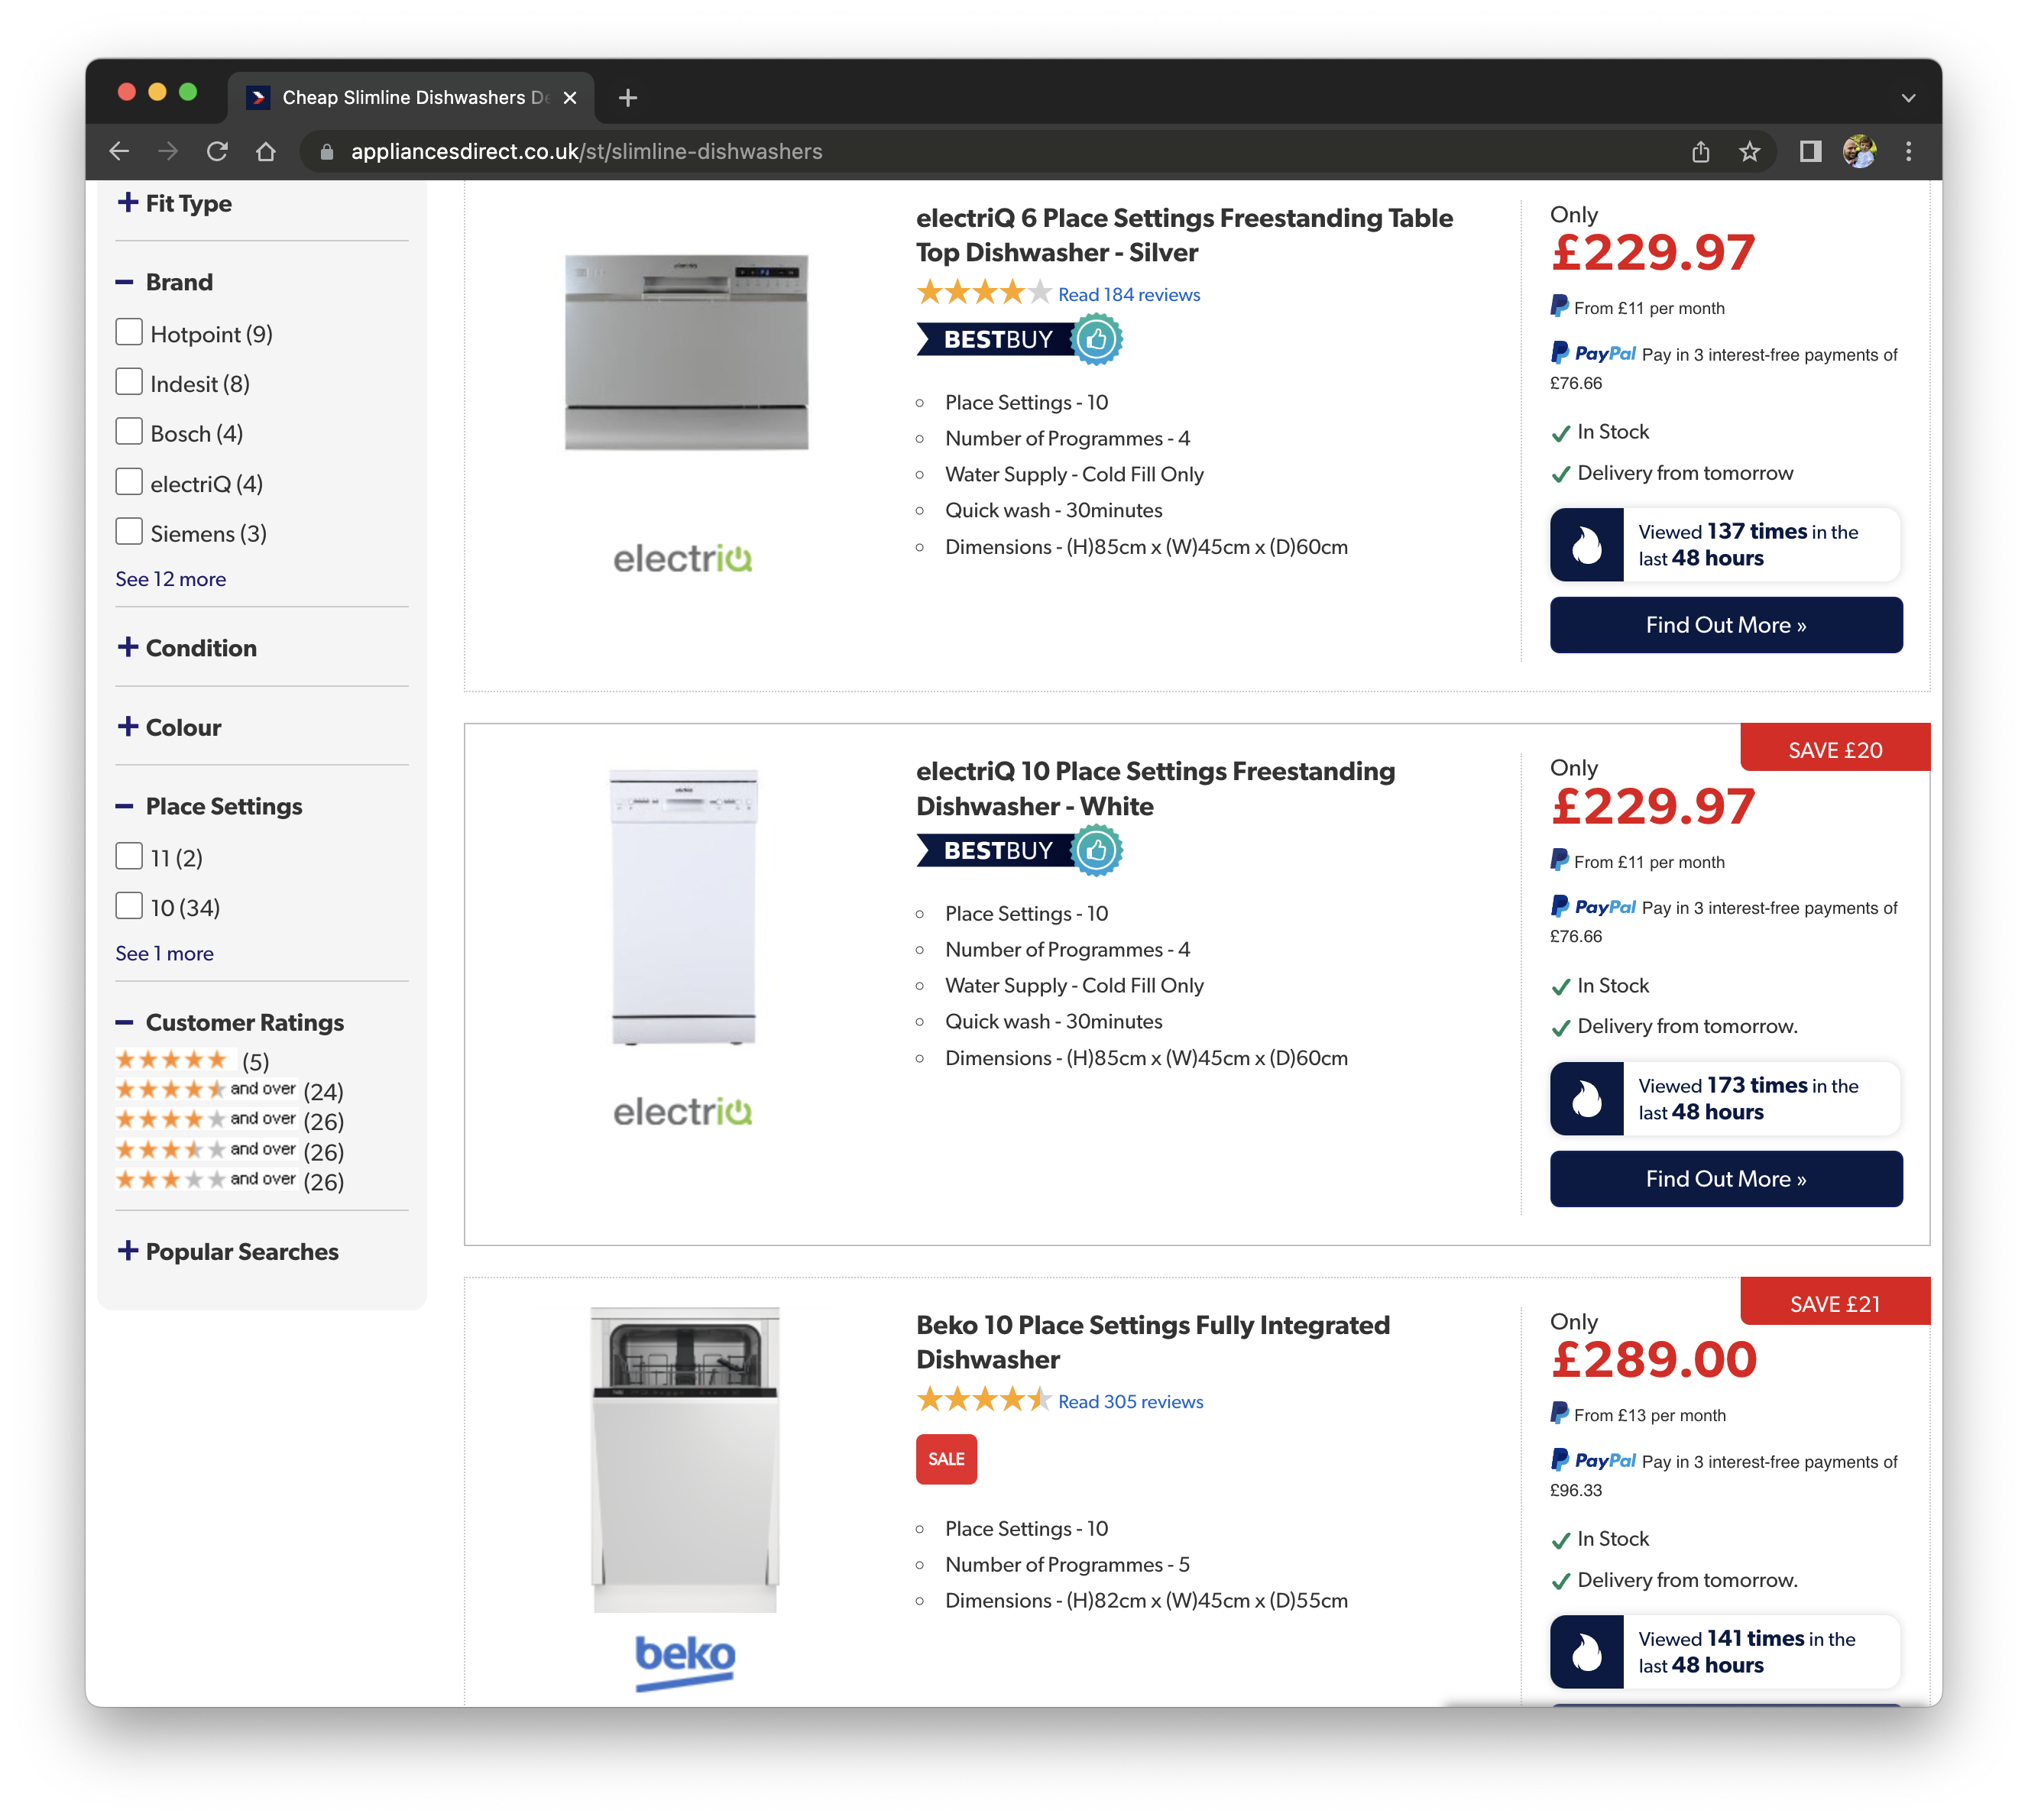2028x1820 pixels.
Task: Tick the Hotpoint brand checkbox
Action: (x=129, y=332)
